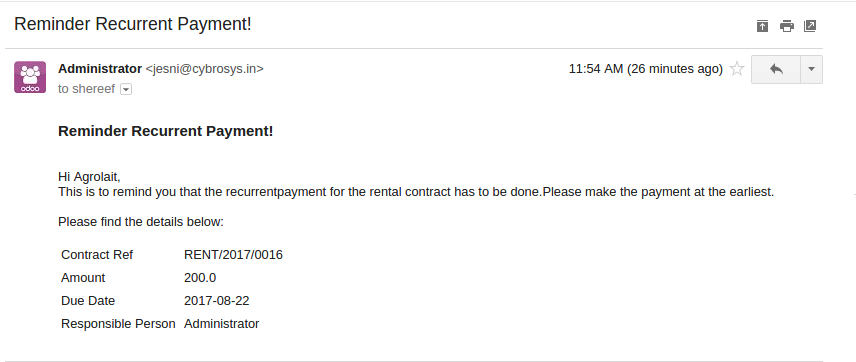This screenshot has width=856, height=362.
Task: Click the 'Please find the details below' line
Action: pos(141,222)
